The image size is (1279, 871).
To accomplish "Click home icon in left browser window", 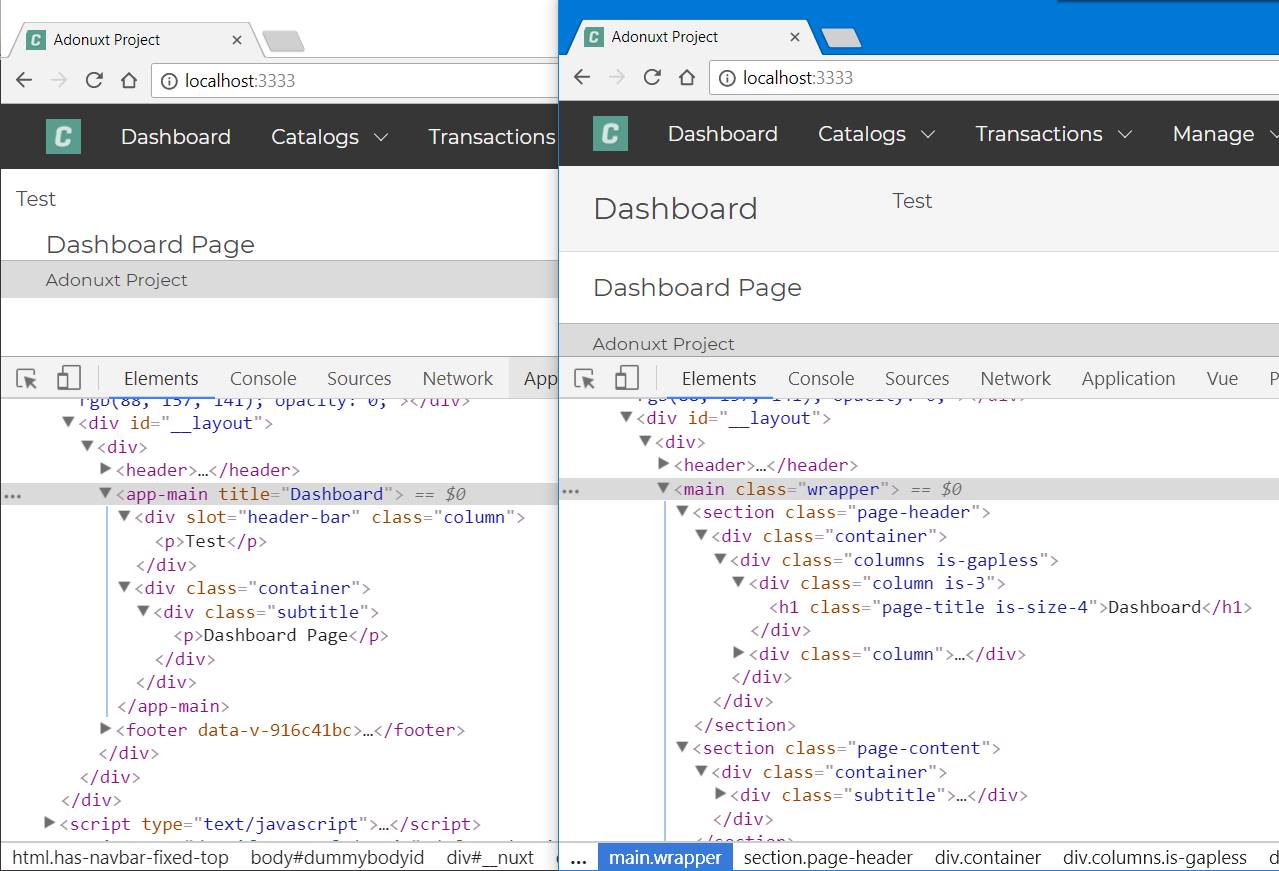I will tap(129, 81).
